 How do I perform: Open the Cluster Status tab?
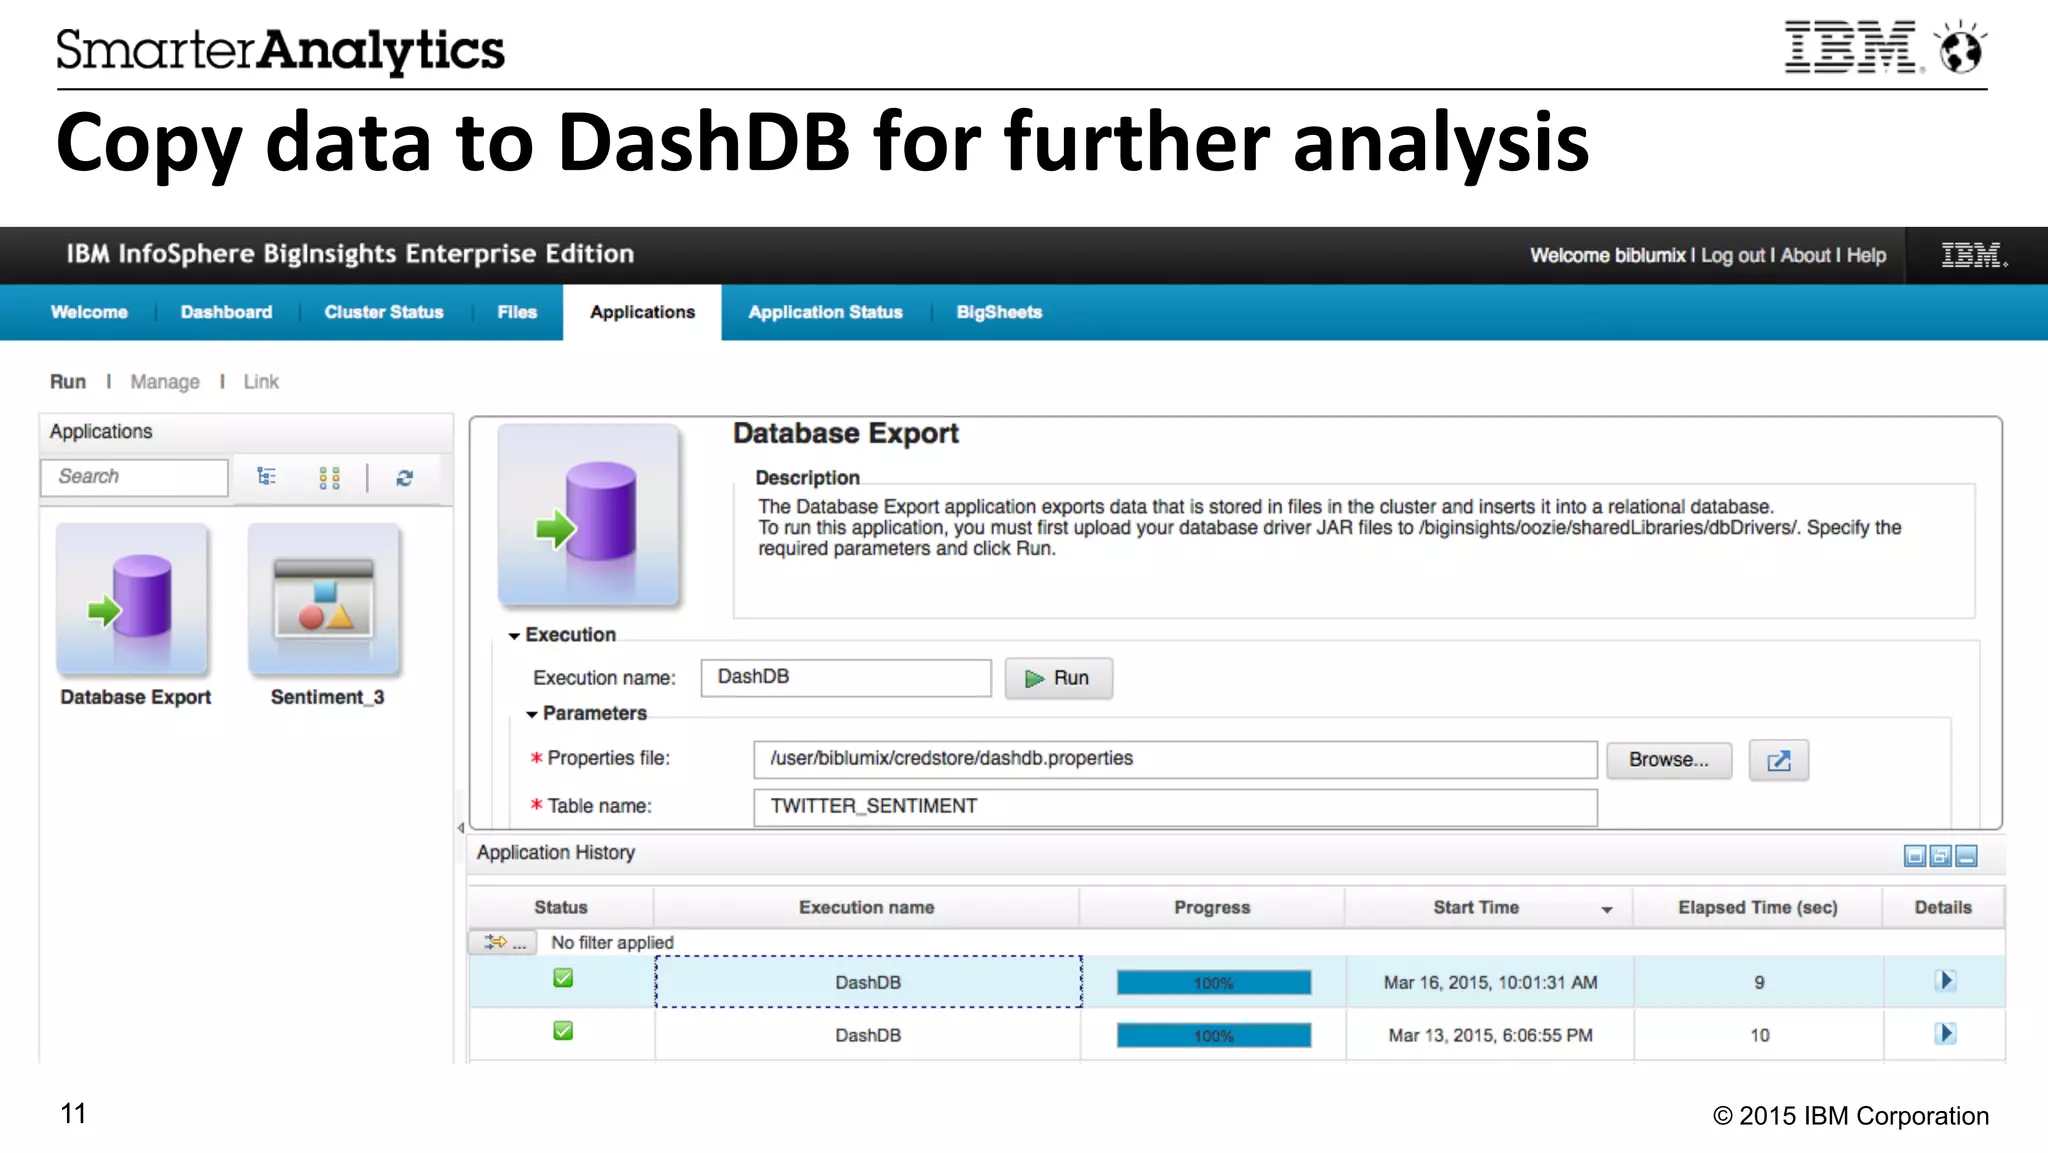tap(384, 312)
